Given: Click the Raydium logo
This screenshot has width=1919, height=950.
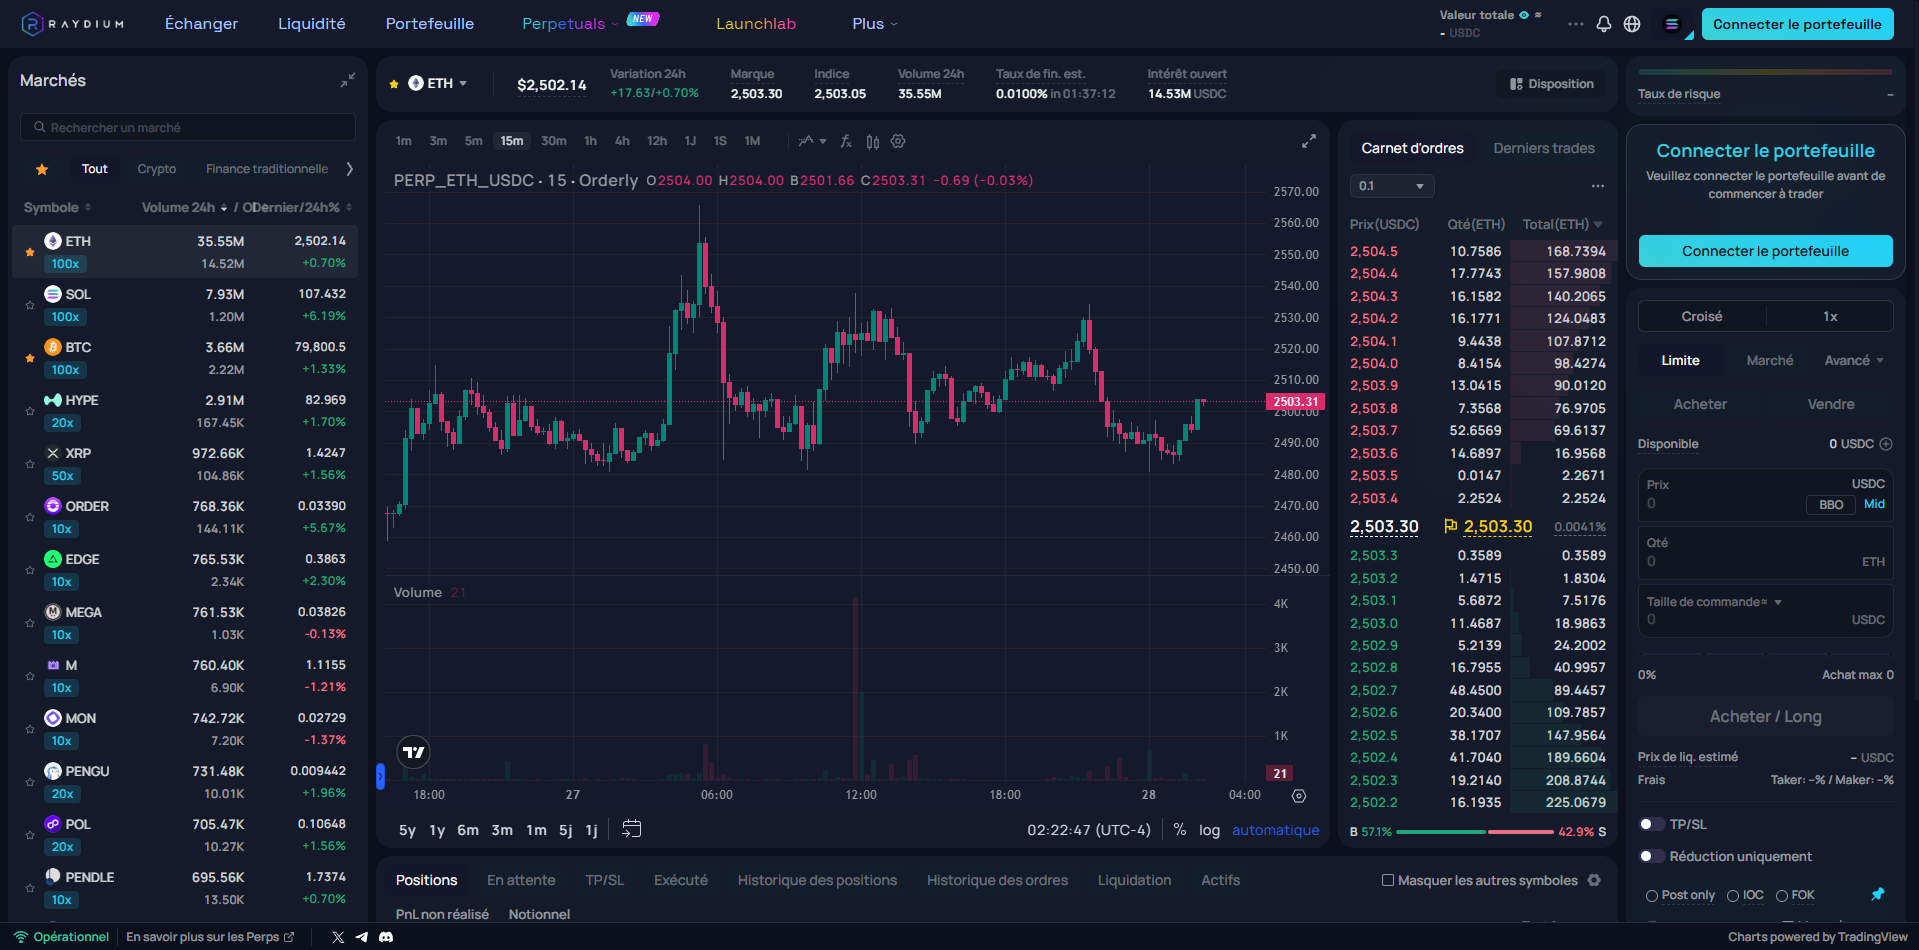Looking at the screenshot, I should [73, 24].
